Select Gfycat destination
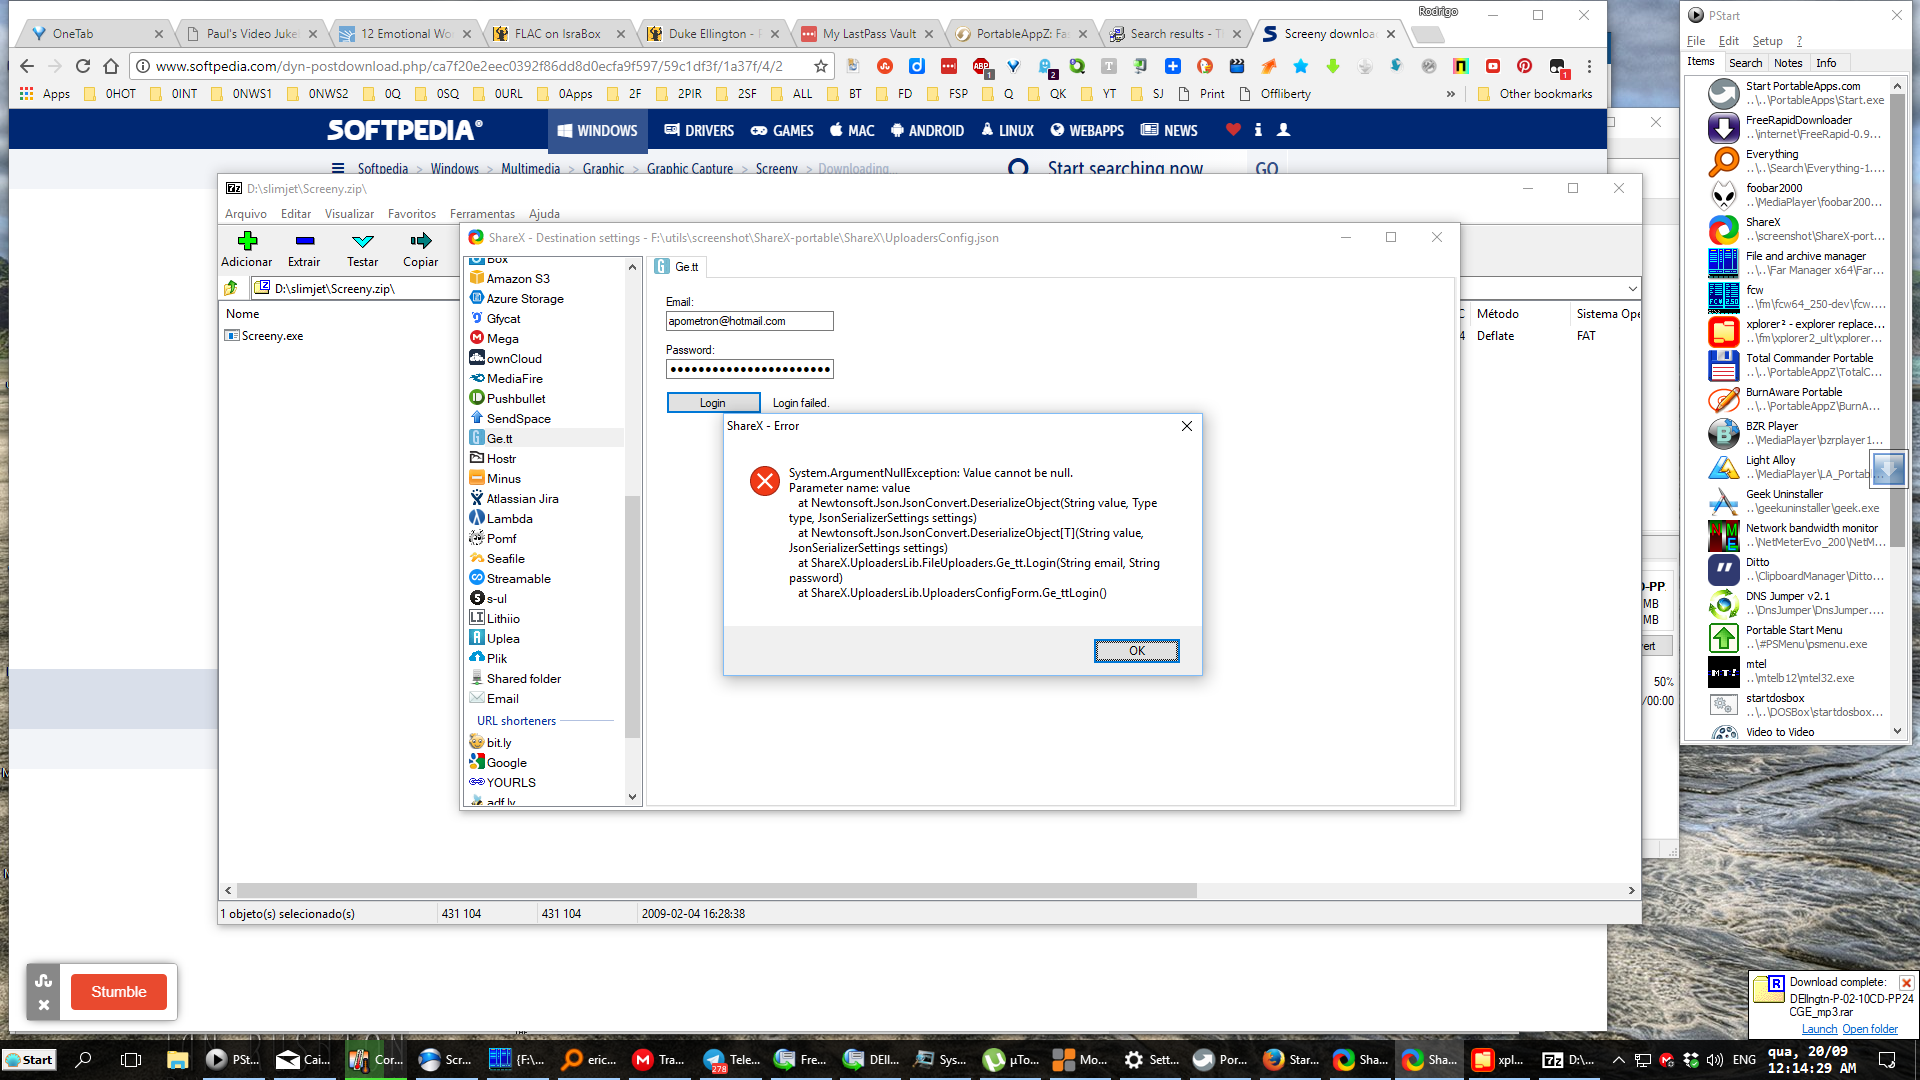The width and height of the screenshot is (1920, 1080). tap(503, 318)
